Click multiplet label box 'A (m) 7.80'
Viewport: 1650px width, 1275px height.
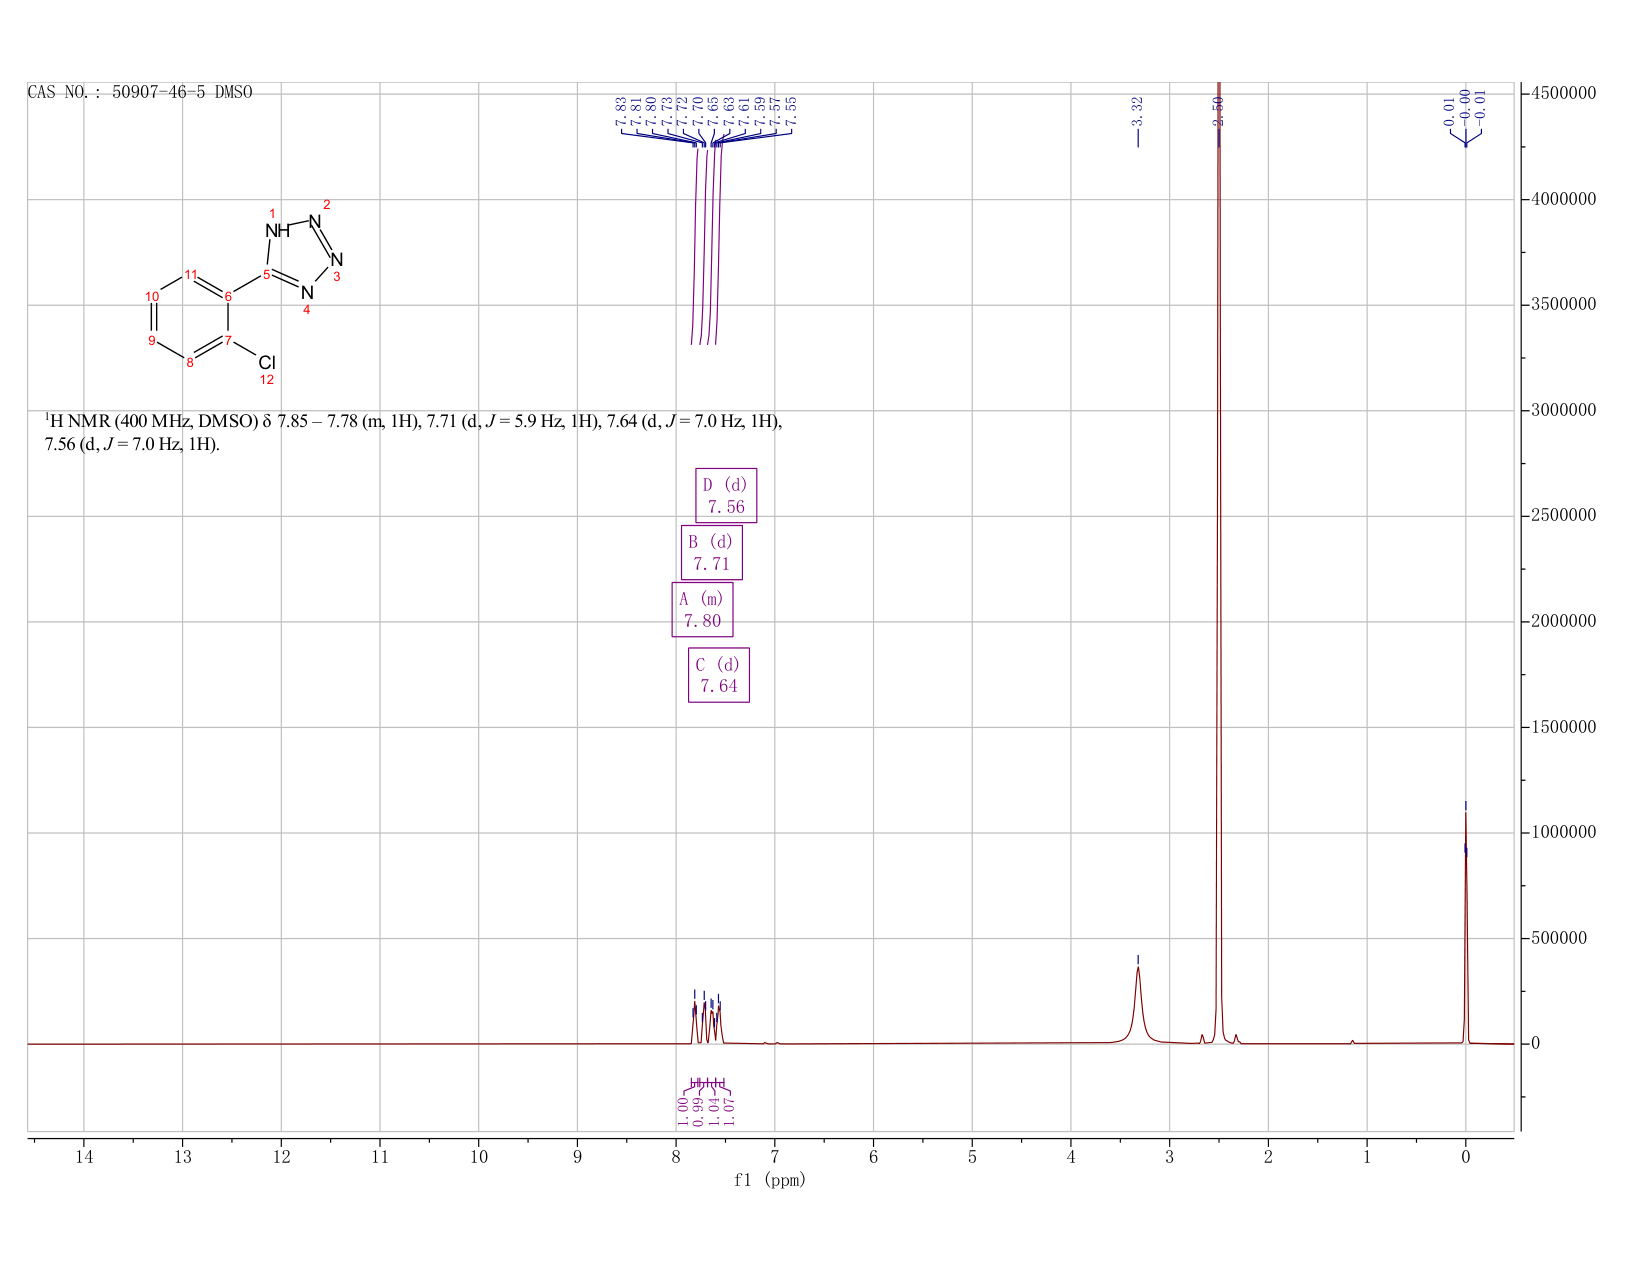click(702, 609)
